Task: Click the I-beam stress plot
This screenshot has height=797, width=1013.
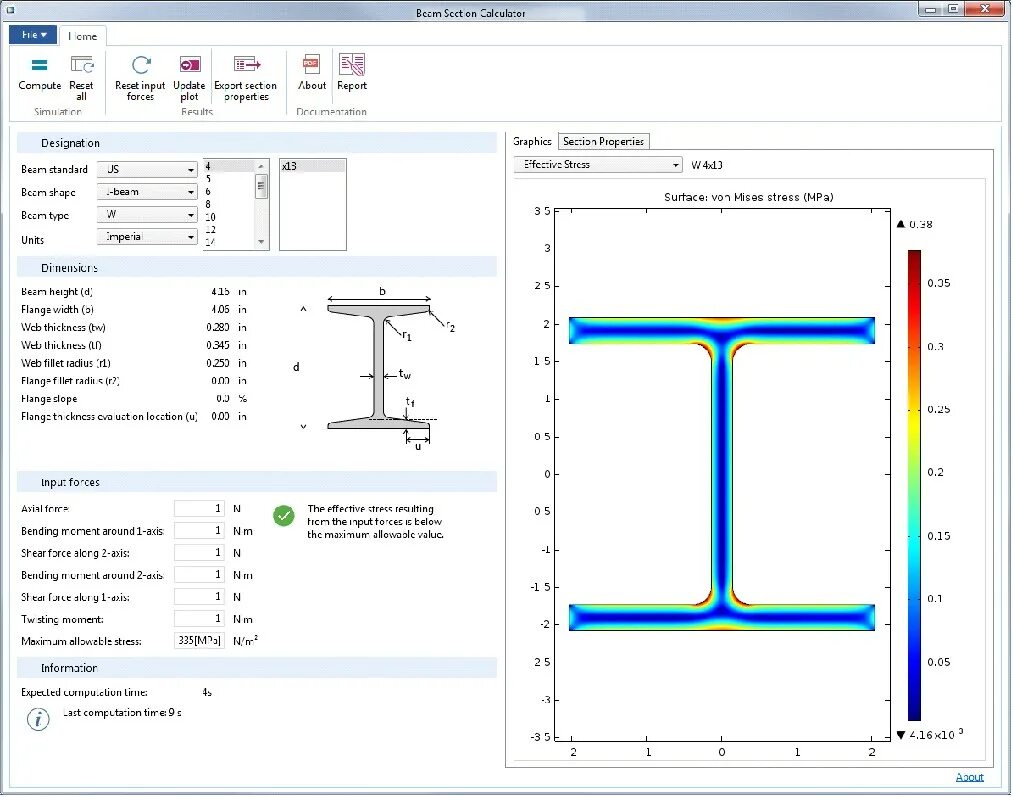Action: [722, 473]
